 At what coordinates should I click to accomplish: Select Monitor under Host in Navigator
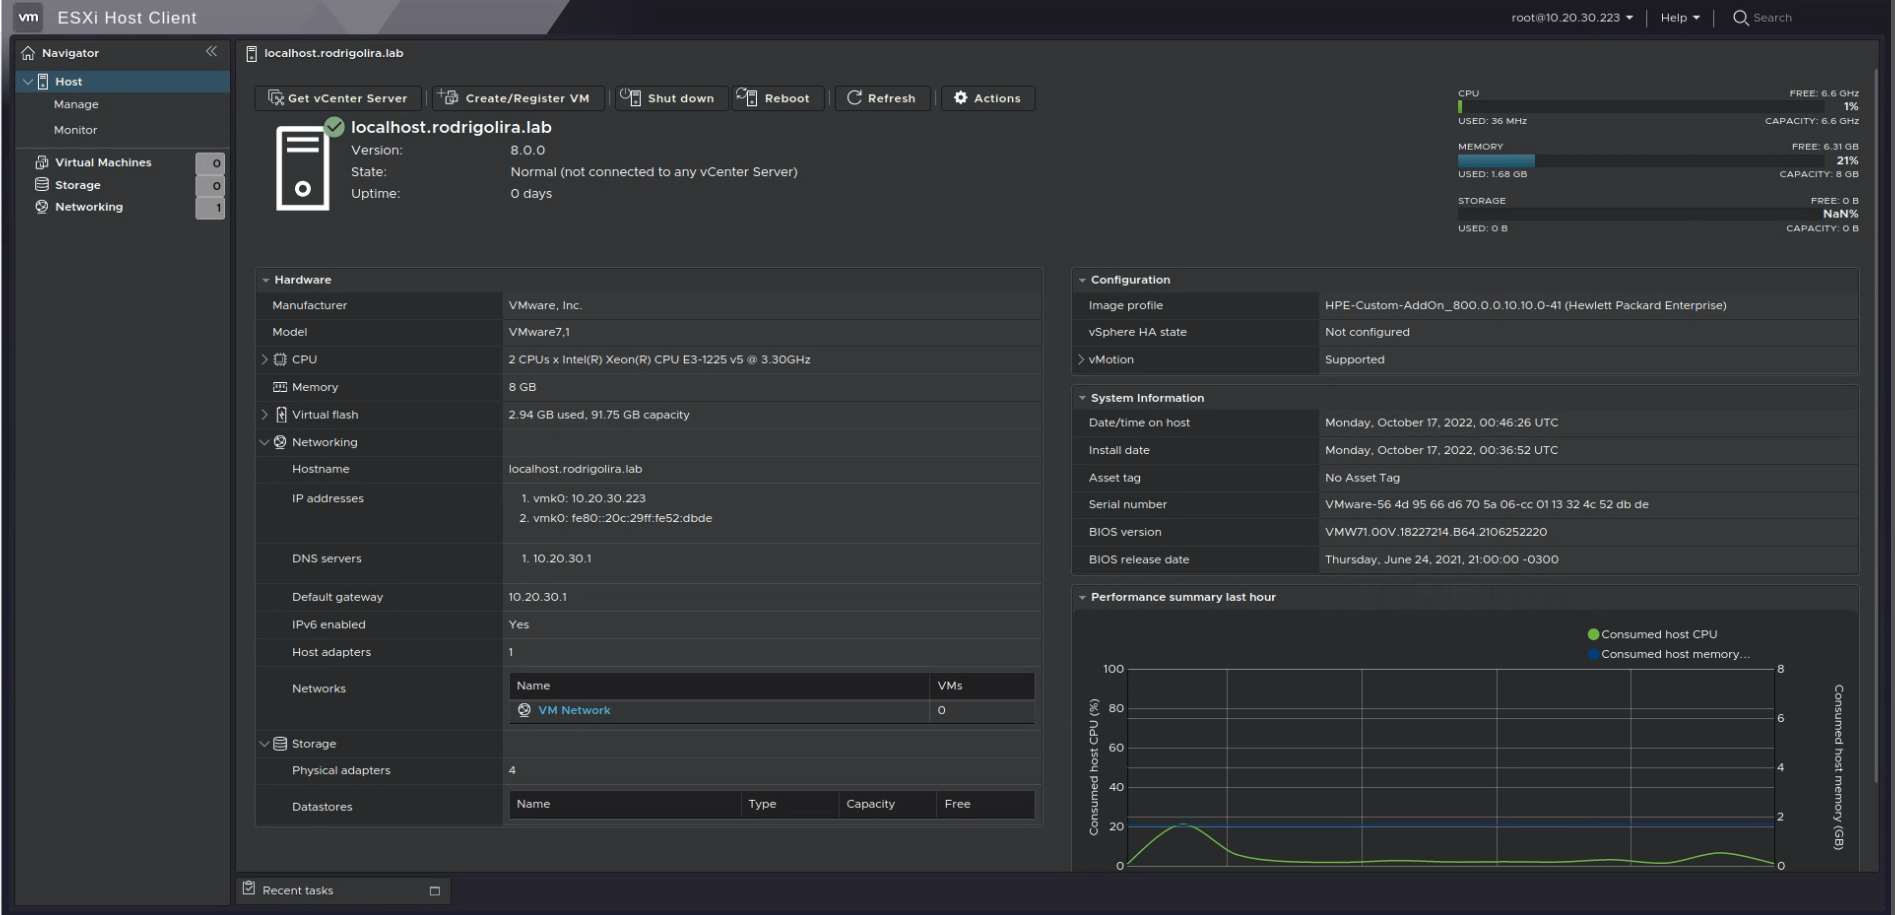[x=75, y=130]
